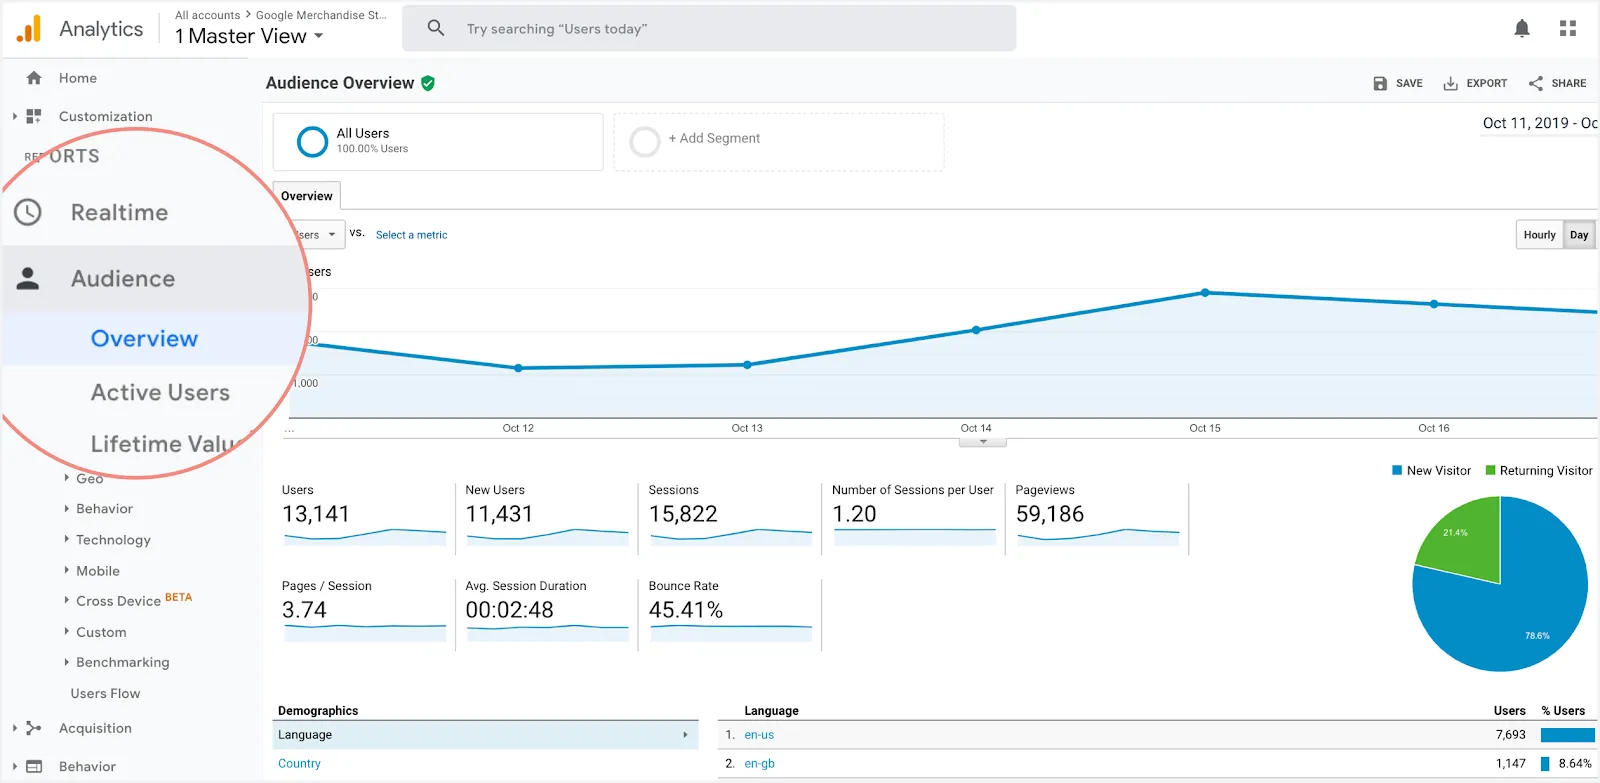
Task: Switch chart granularity to Hourly
Action: pos(1539,235)
